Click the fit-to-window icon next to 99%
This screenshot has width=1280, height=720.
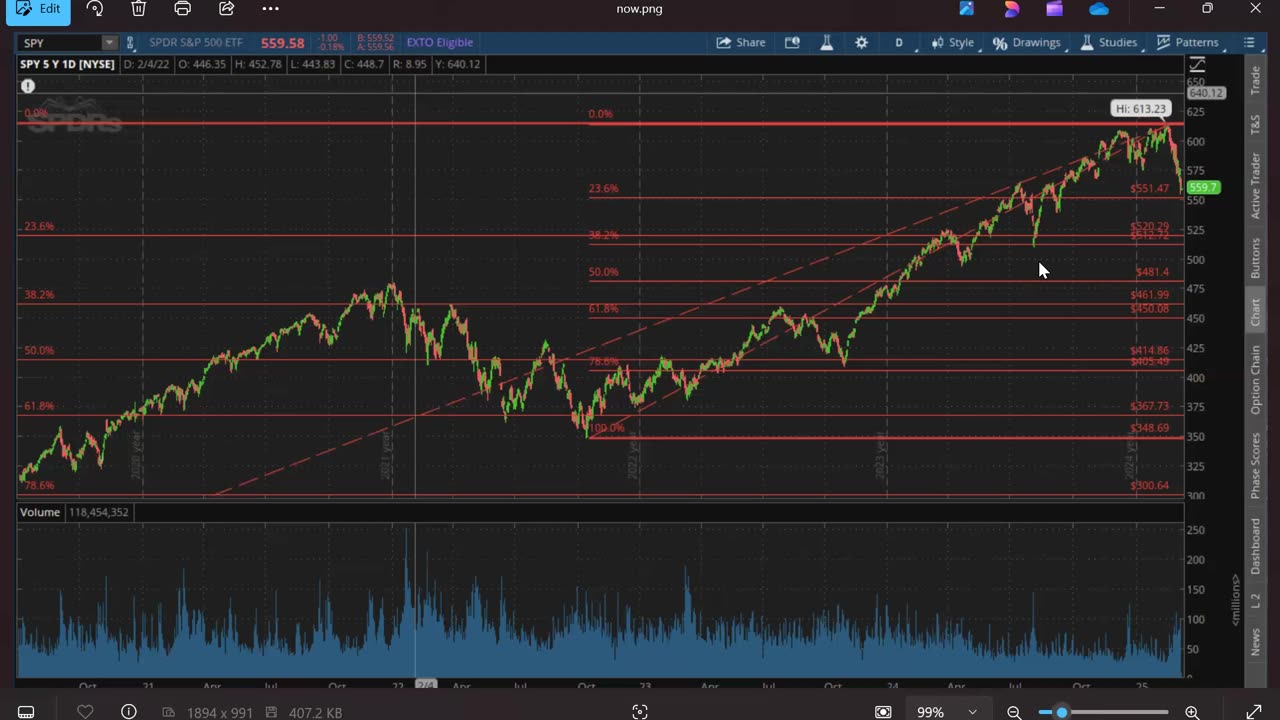[x=883, y=712]
